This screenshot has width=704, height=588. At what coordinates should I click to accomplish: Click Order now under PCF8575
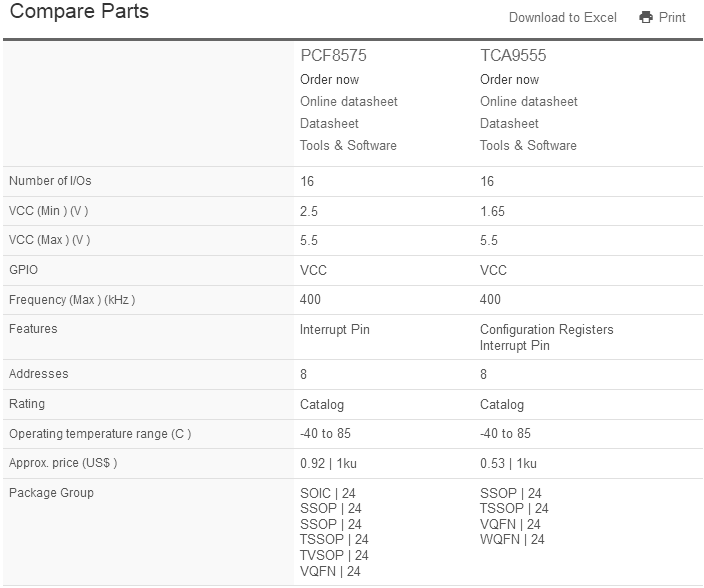pos(329,79)
